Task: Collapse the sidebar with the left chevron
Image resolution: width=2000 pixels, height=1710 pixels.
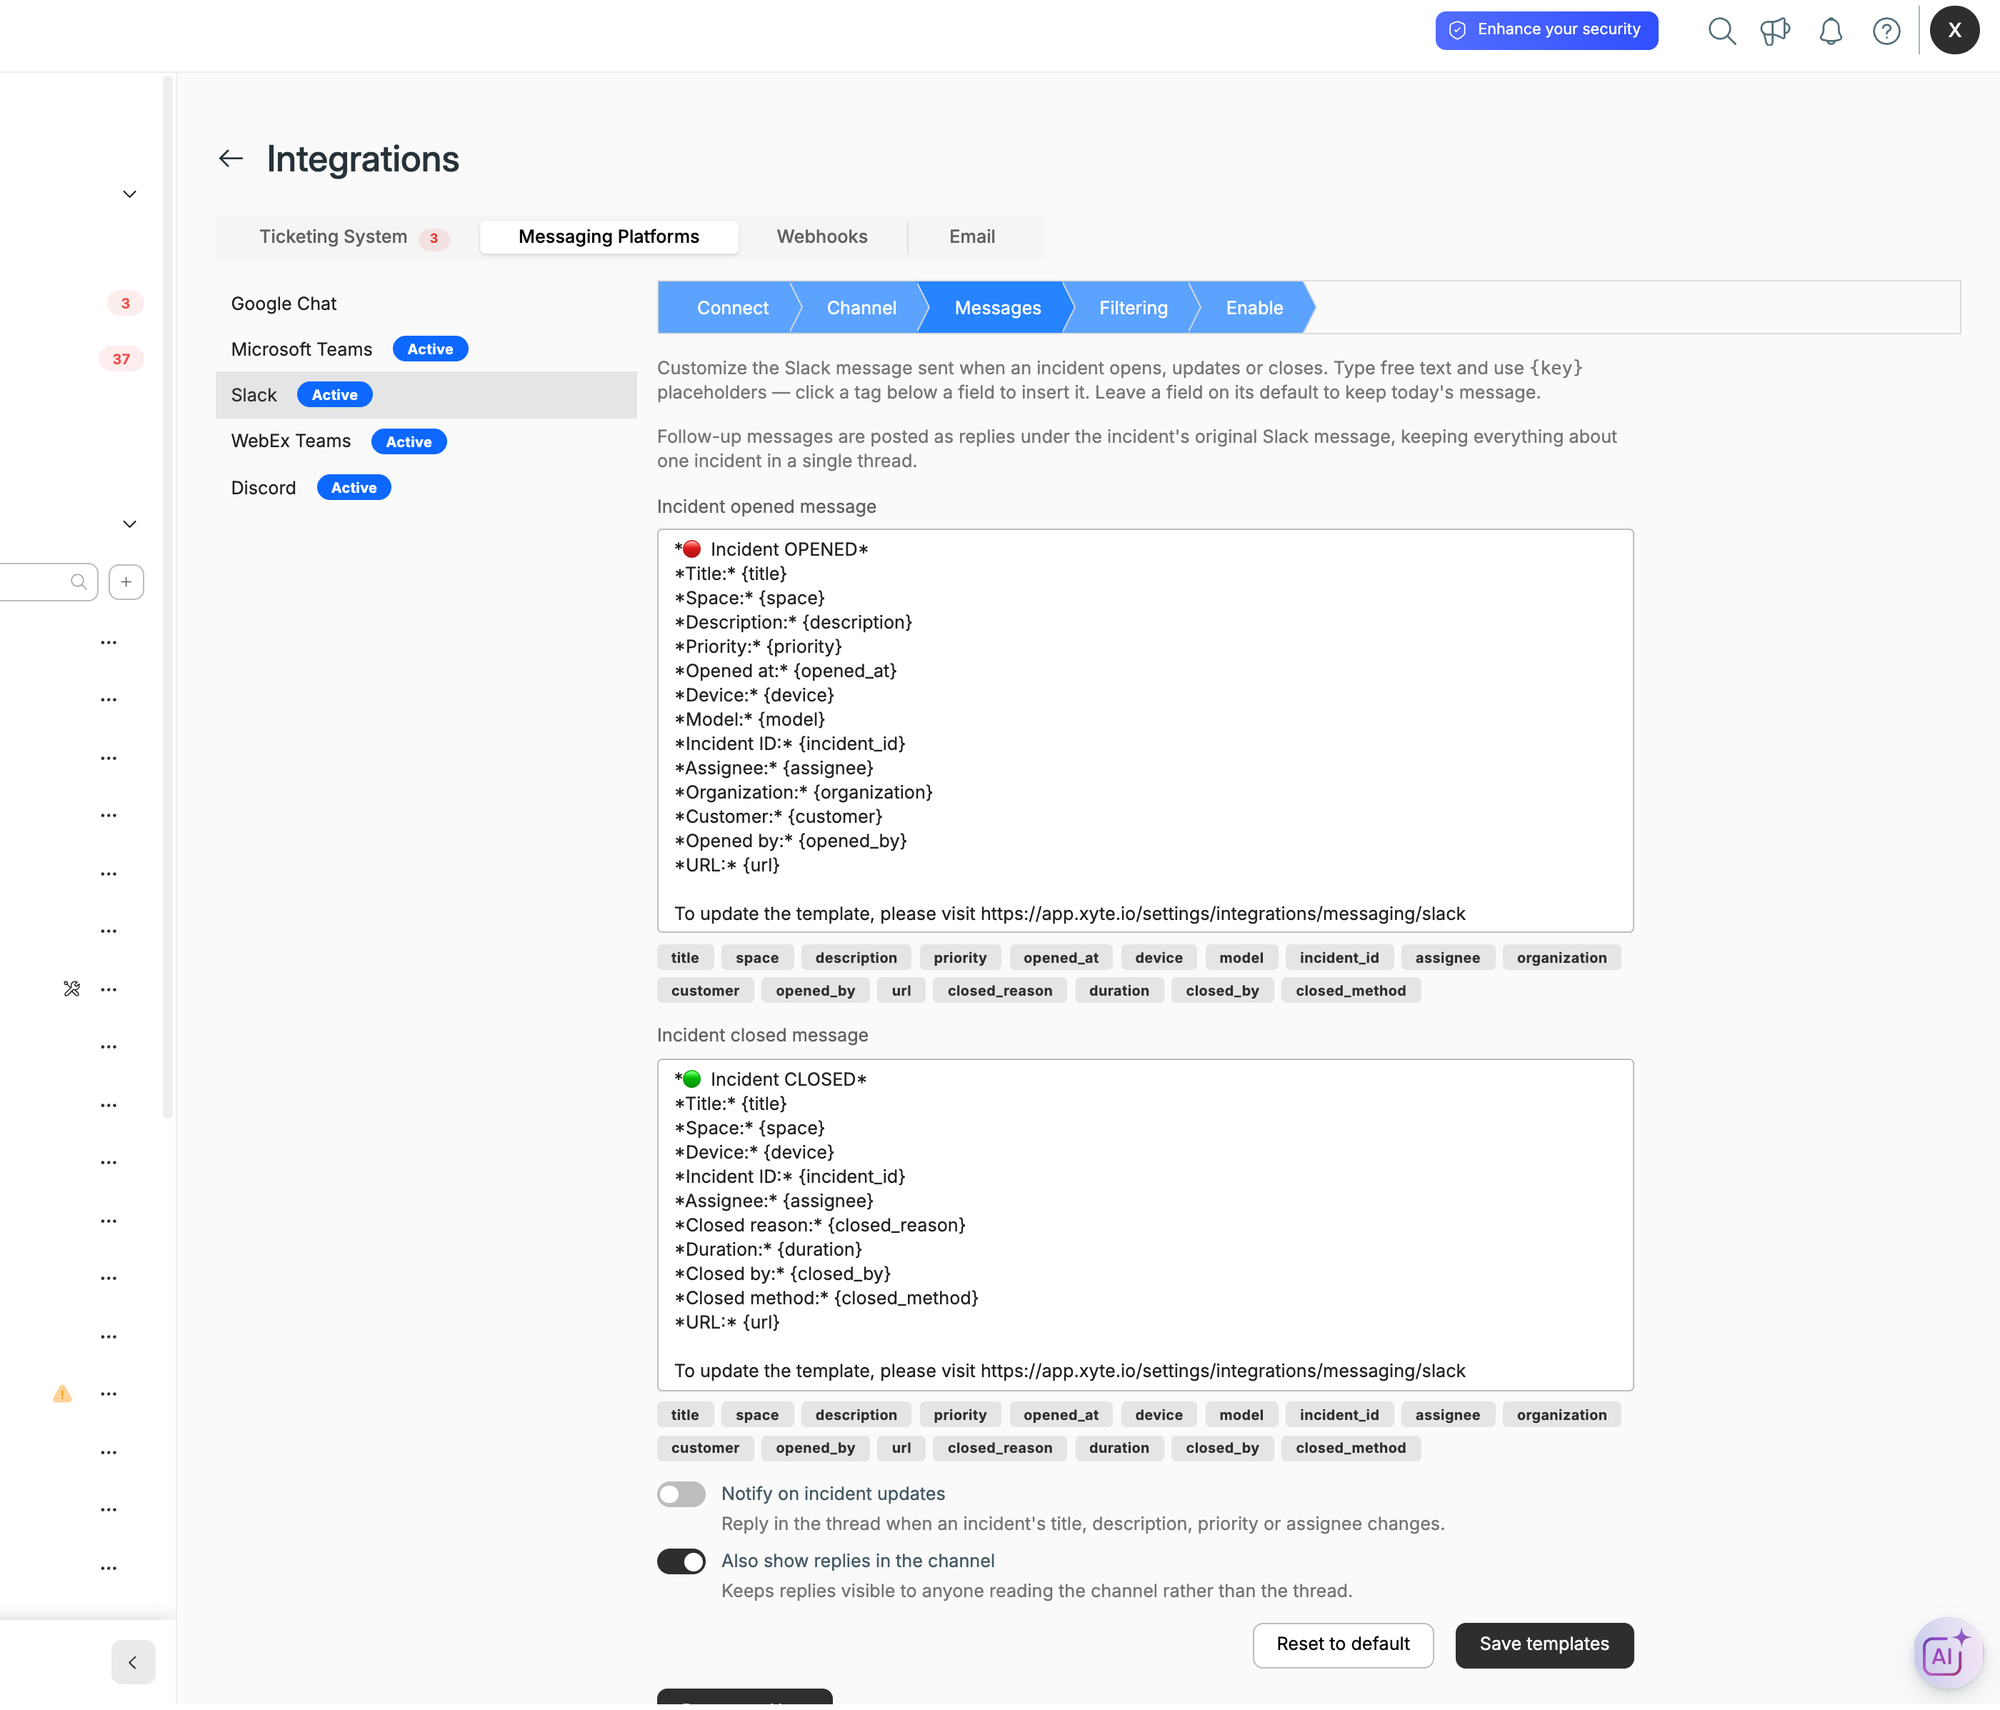Action: pyautogui.click(x=133, y=1662)
